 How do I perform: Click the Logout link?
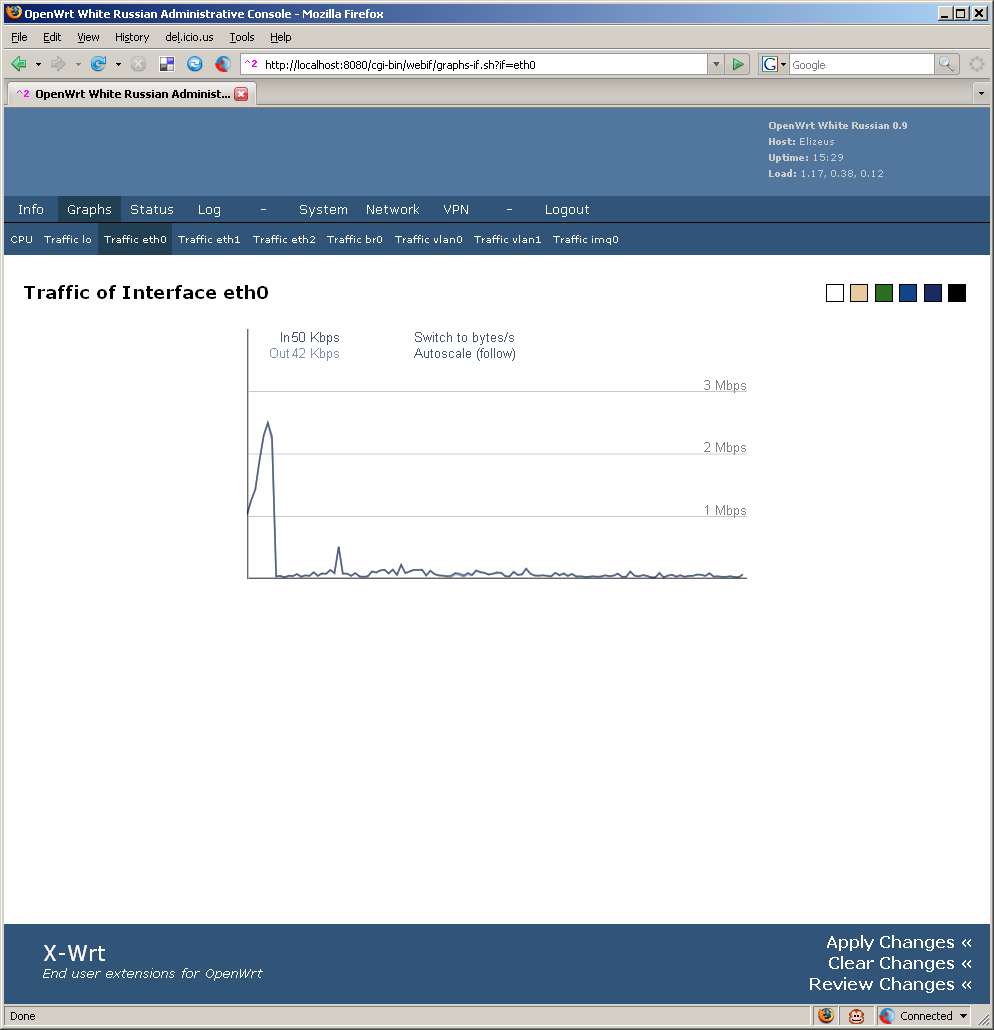pyautogui.click(x=567, y=210)
